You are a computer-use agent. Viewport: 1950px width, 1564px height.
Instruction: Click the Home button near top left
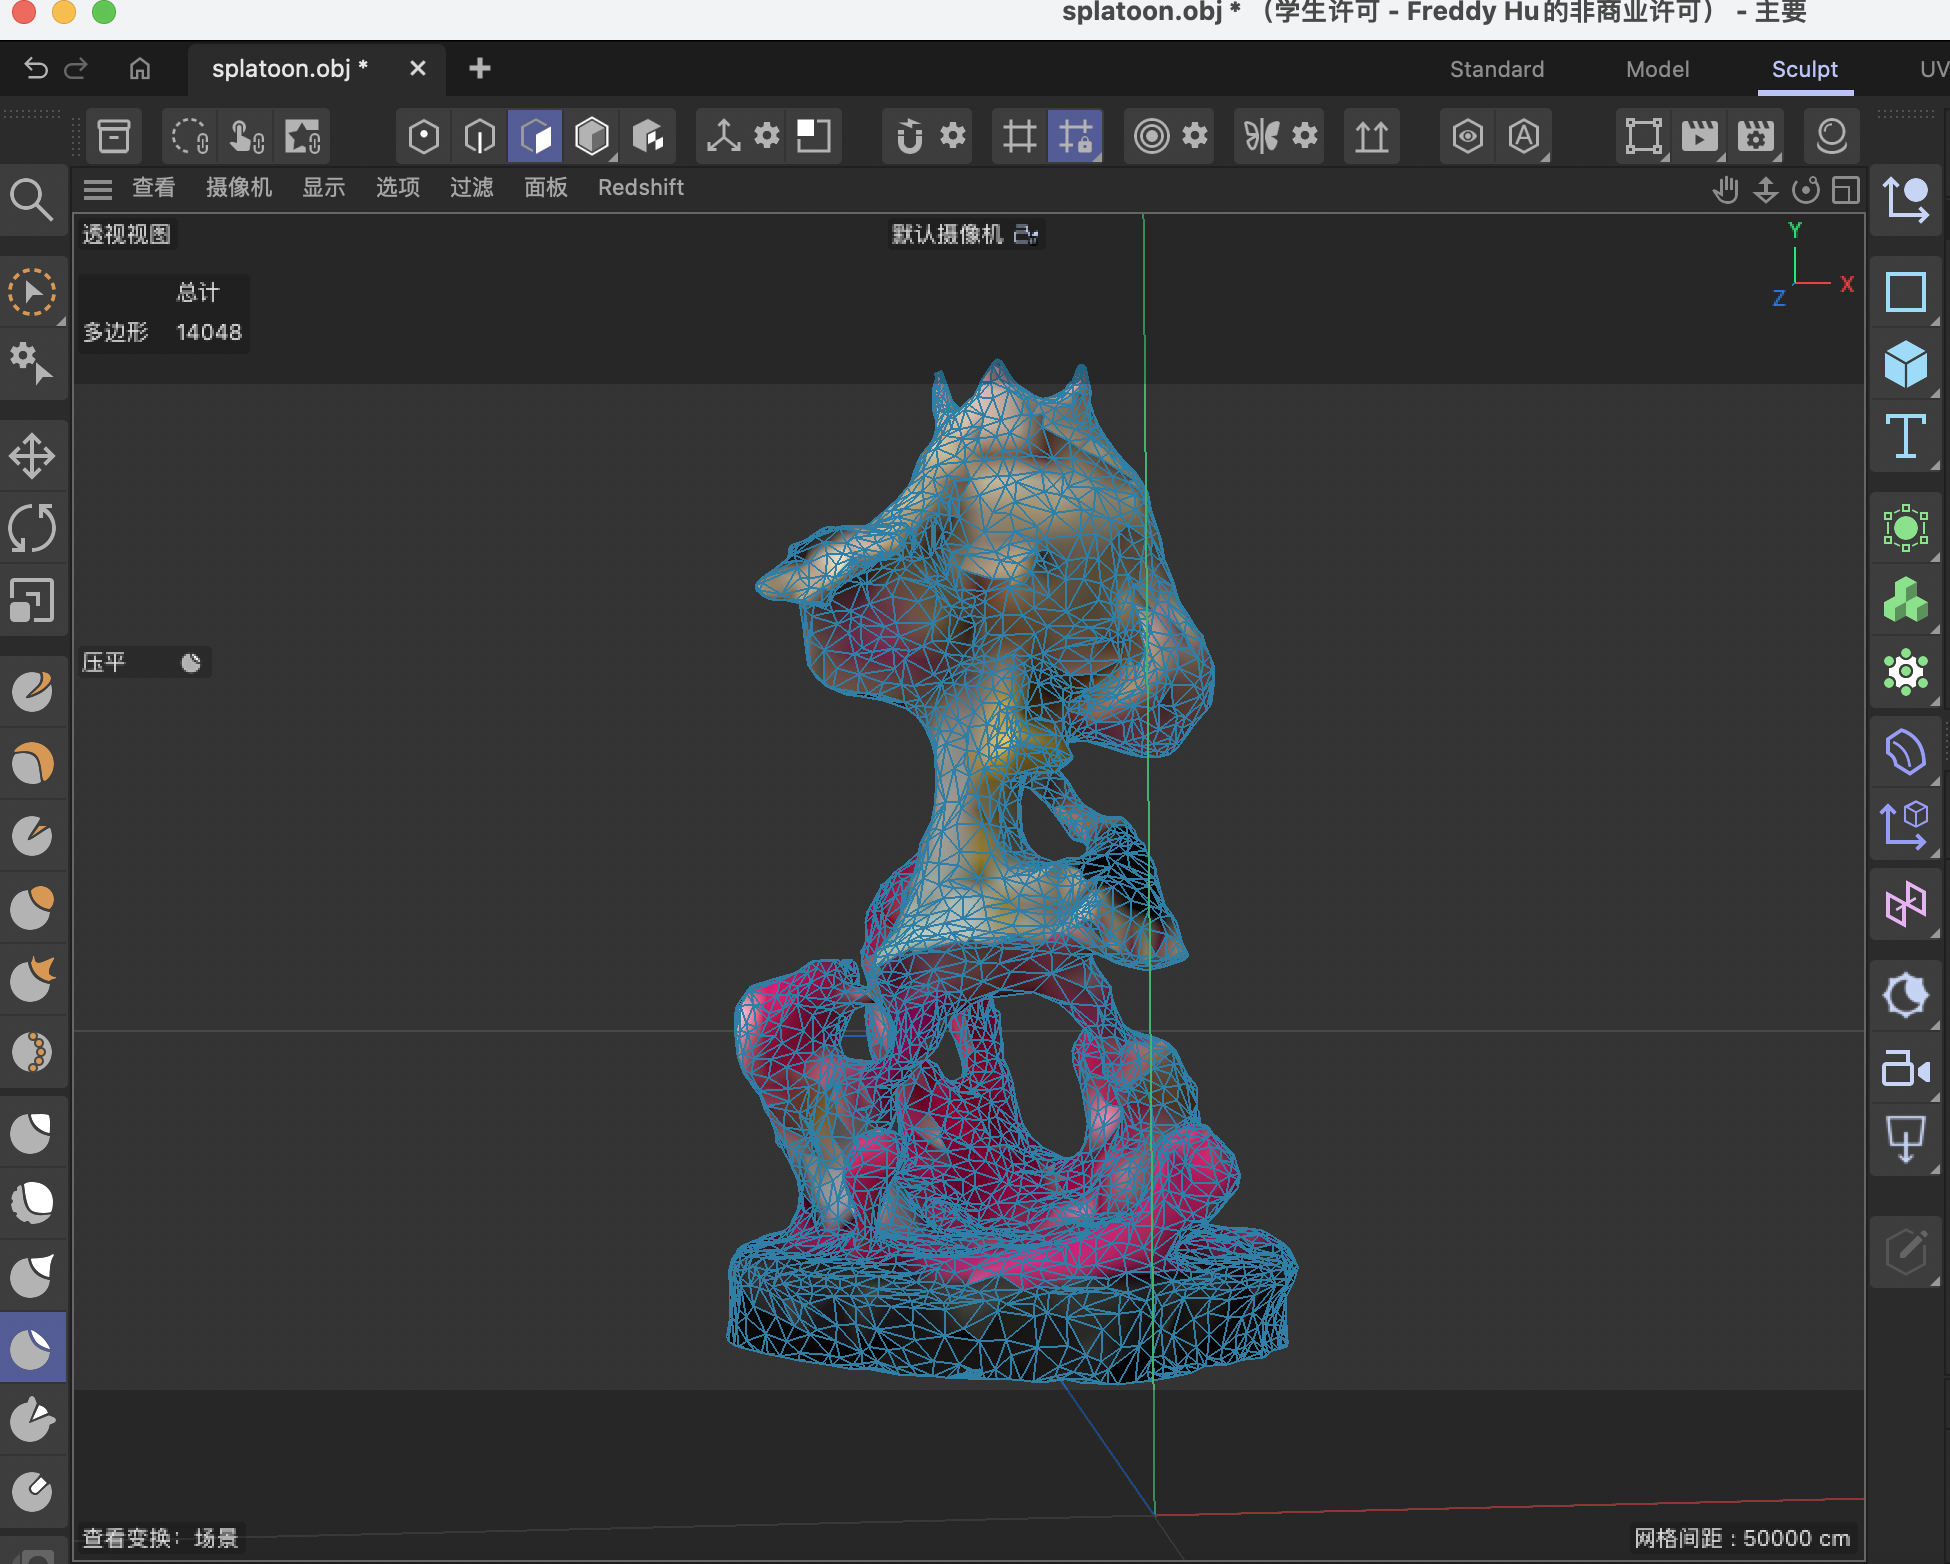point(139,68)
